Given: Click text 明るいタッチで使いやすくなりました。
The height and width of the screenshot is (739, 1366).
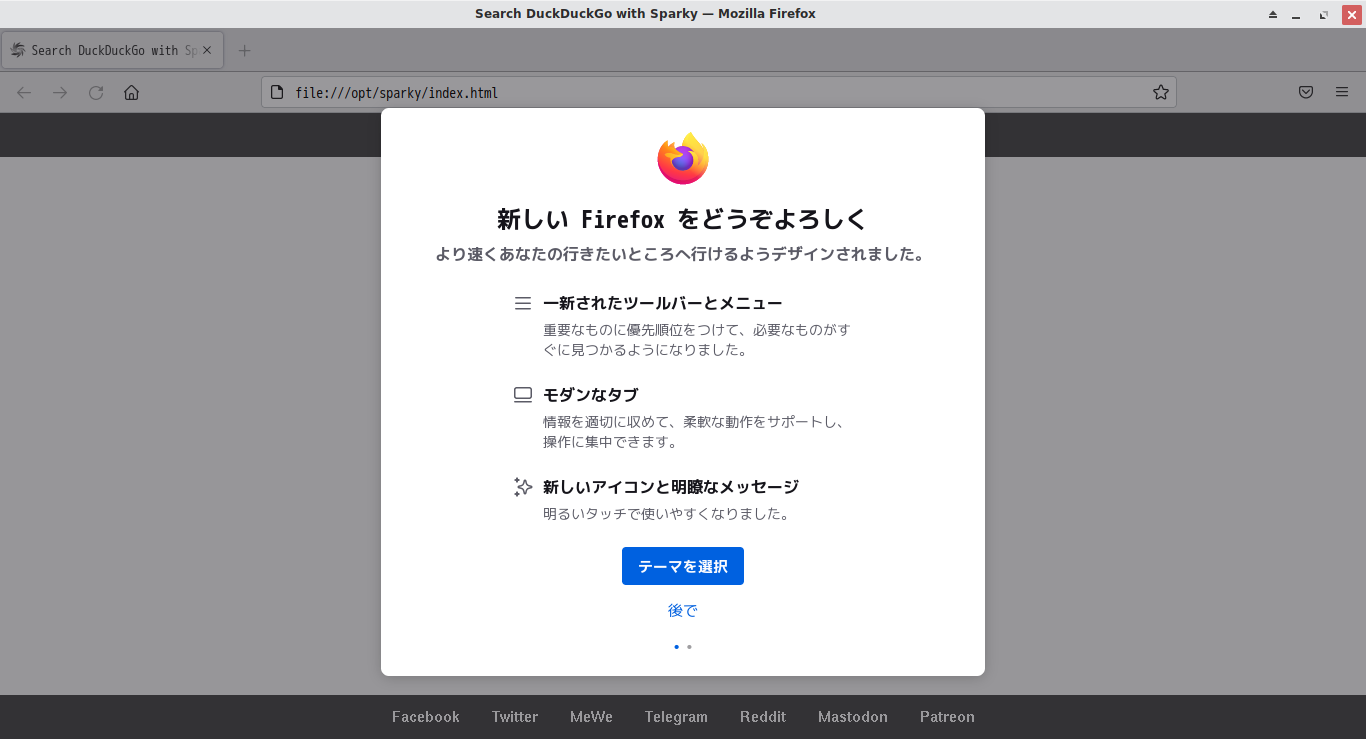Looking at the screenshot, I should pos(667,514).
